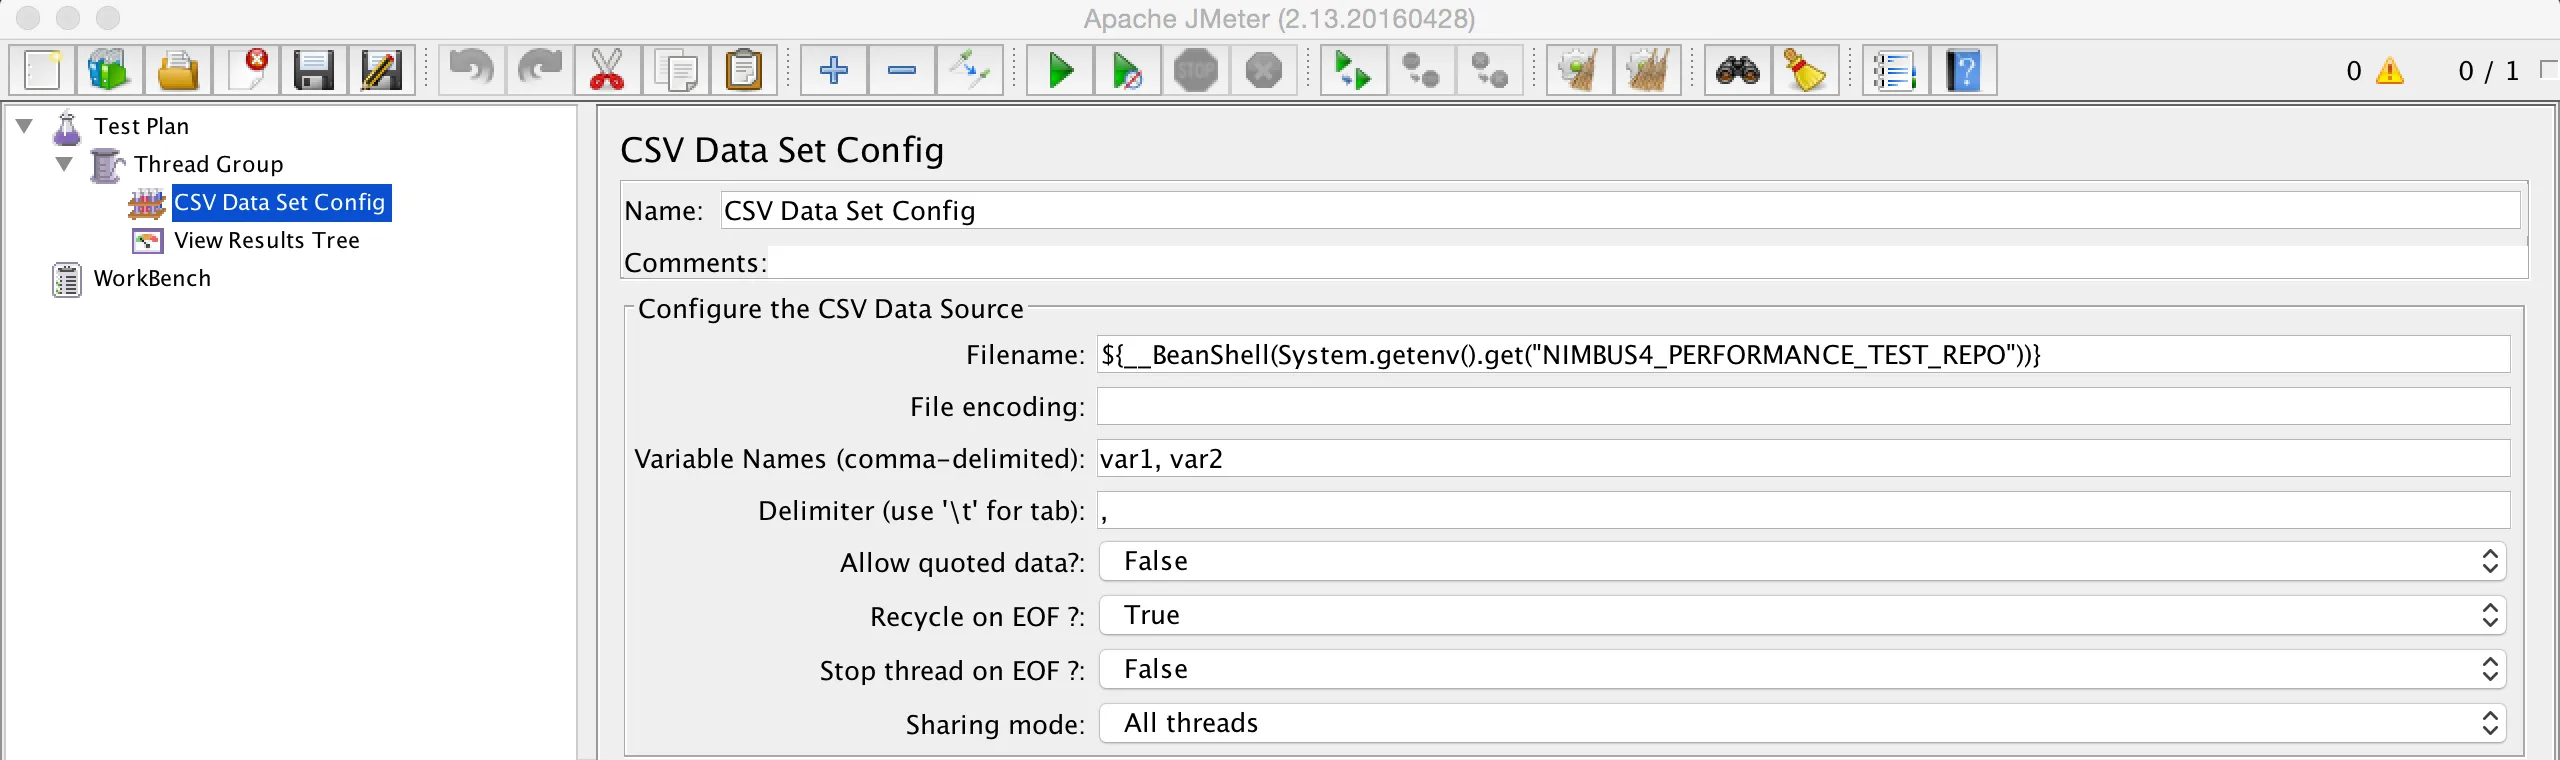Open an existing test plan file
Image resolution: width=2560 pixels, height=760 pixels.
pyautogui.click(x=178, y=71)
